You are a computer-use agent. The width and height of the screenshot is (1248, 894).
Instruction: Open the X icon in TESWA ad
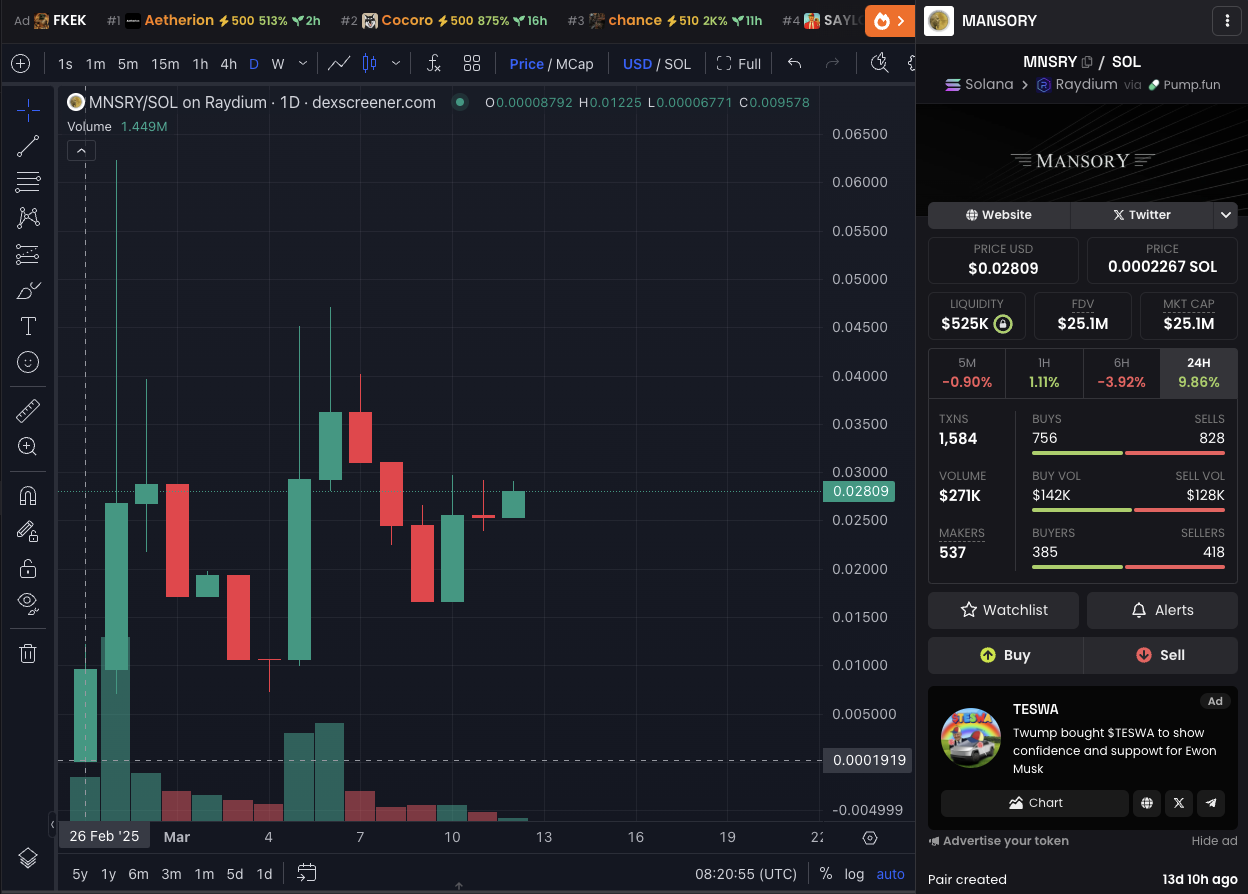1179,803
